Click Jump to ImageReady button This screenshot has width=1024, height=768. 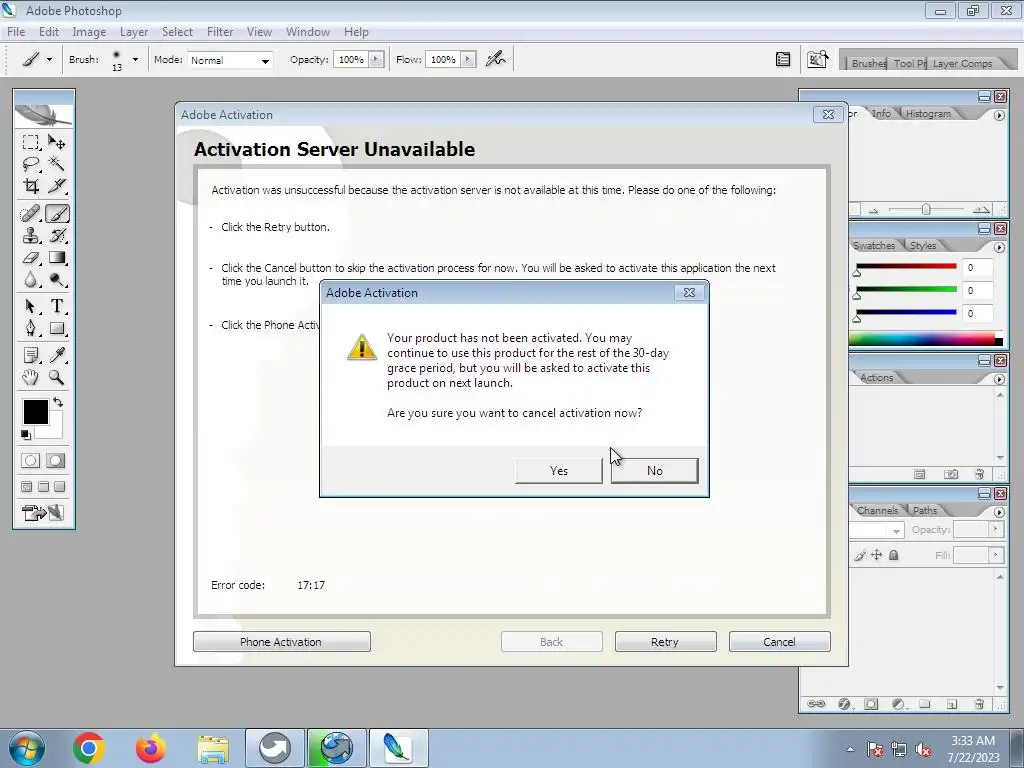click(x=43, y=513)
